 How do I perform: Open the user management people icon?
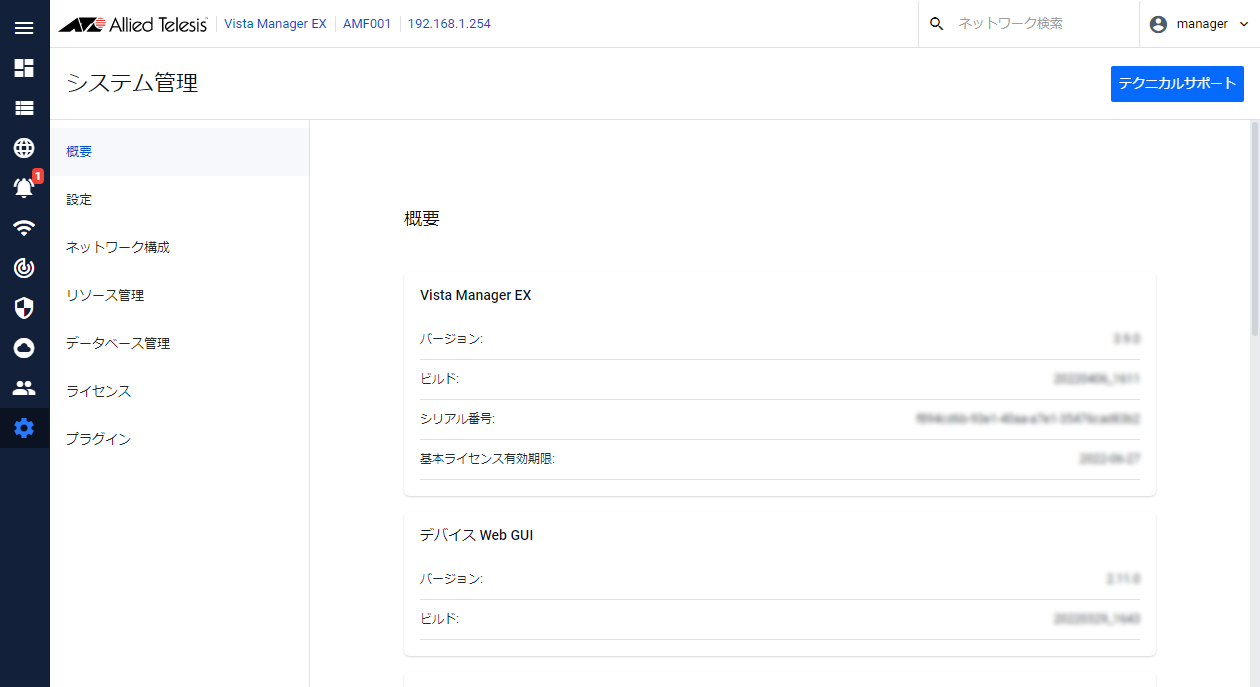[x=24, y=388]
